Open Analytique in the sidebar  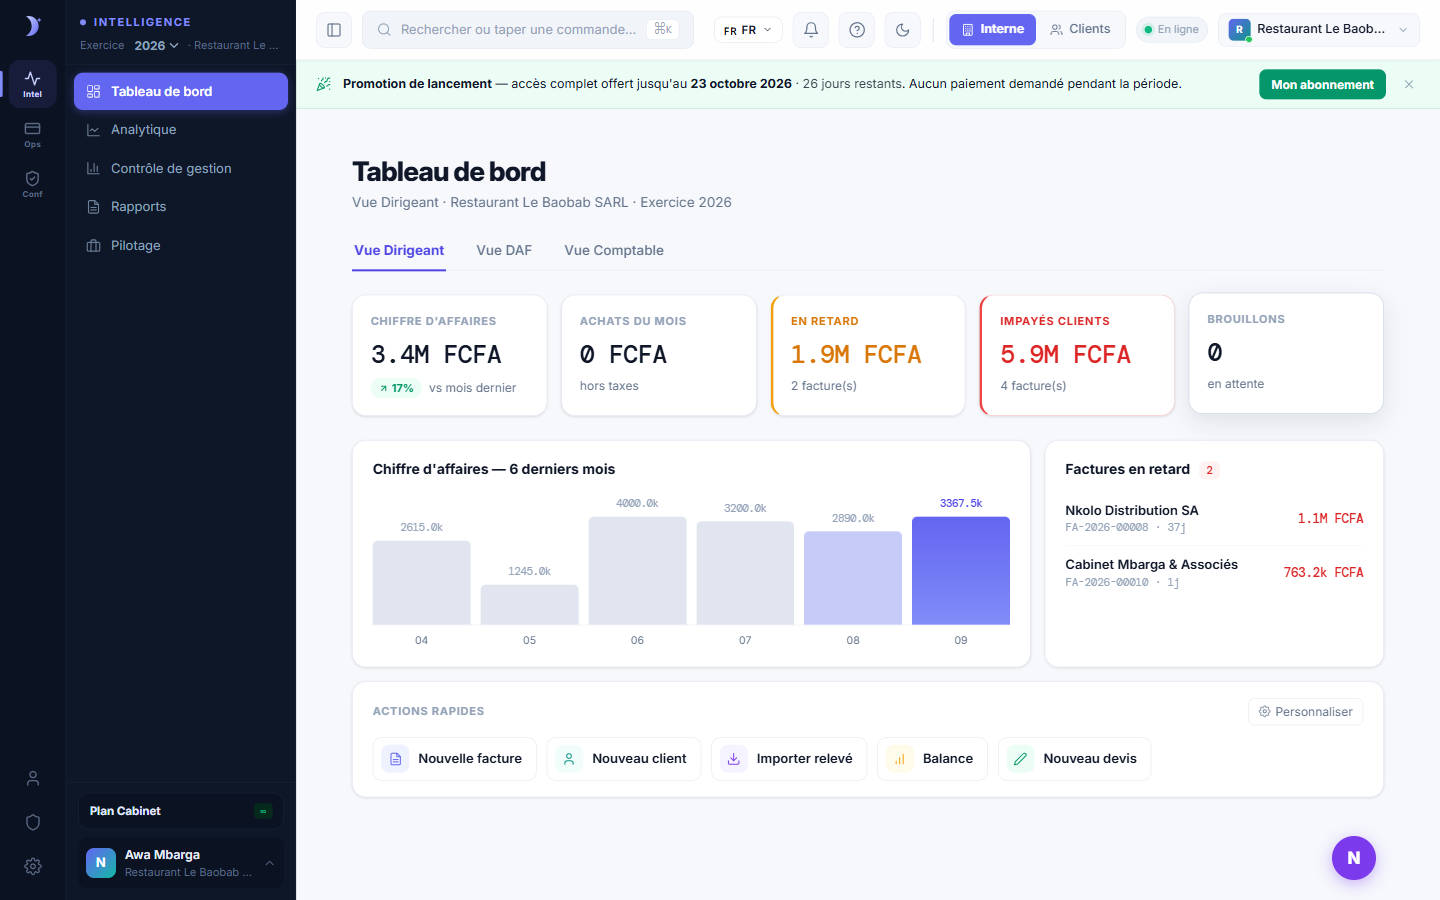tap(181, 130)
